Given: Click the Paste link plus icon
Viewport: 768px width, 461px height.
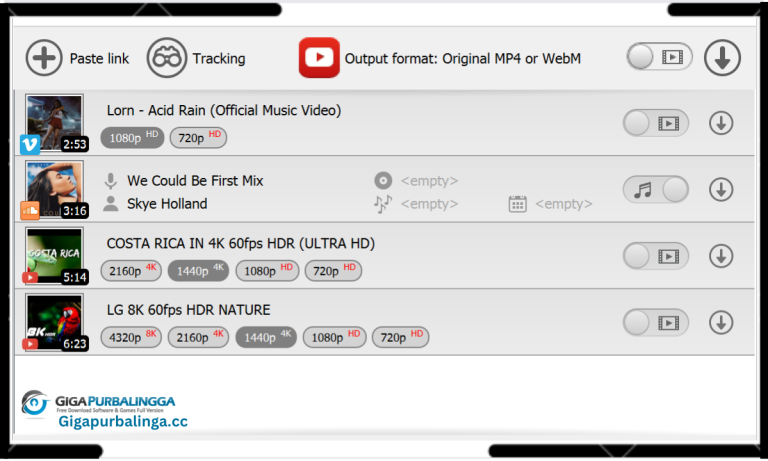Looking at the screenshot, I should click(44, 58).
